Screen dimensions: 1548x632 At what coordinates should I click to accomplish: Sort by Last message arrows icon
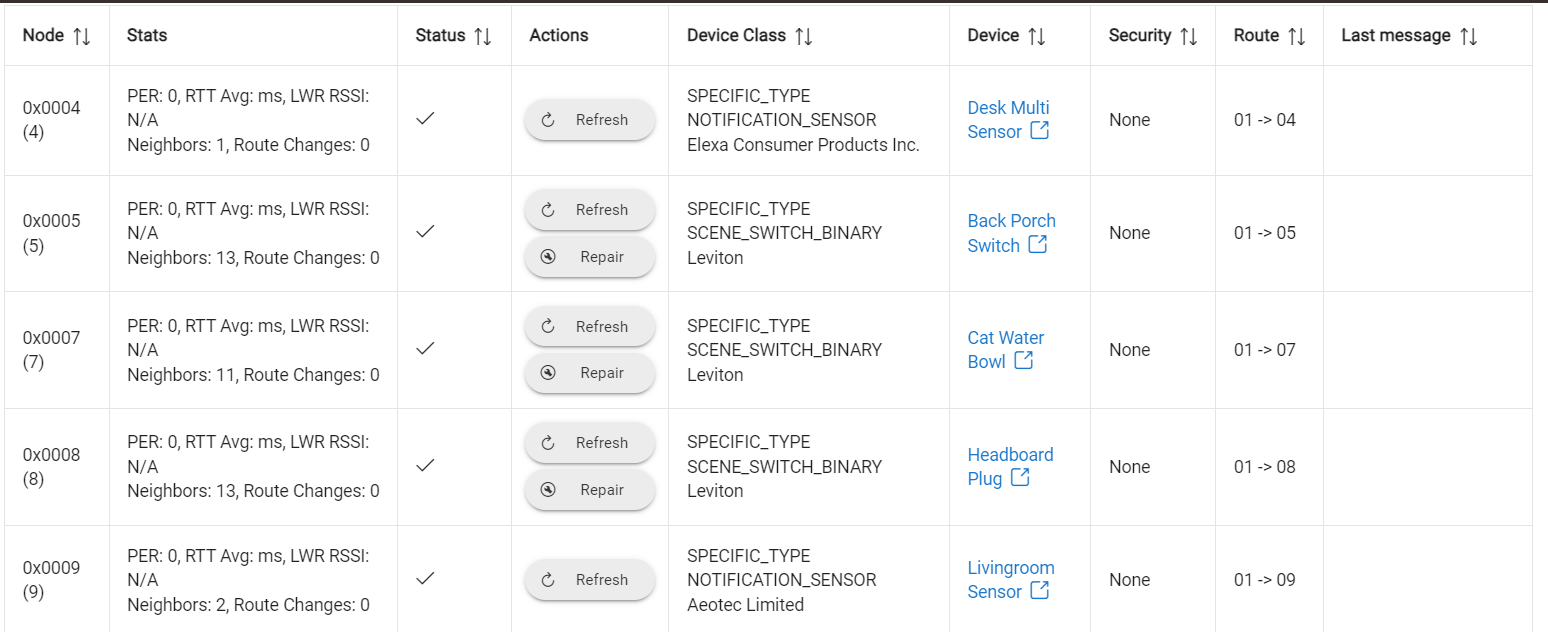click(x=1469, y=36)
